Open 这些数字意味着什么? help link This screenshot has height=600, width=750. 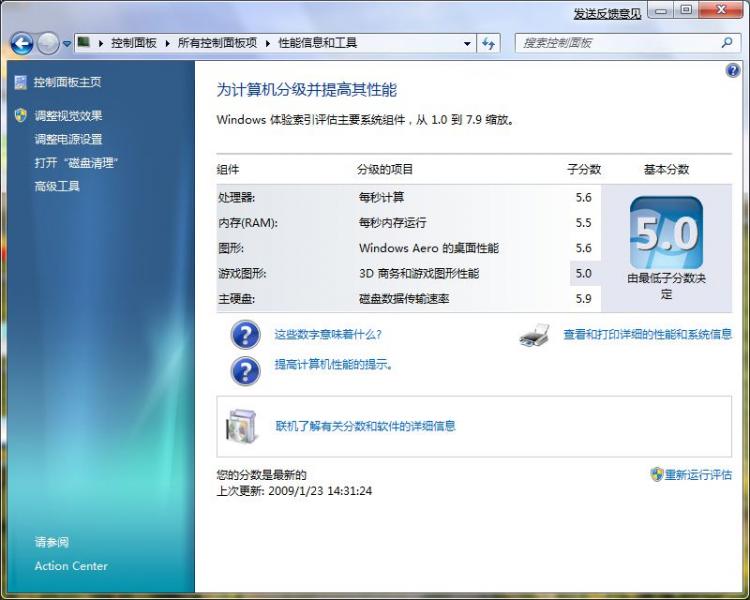click(x=328, y=334)
